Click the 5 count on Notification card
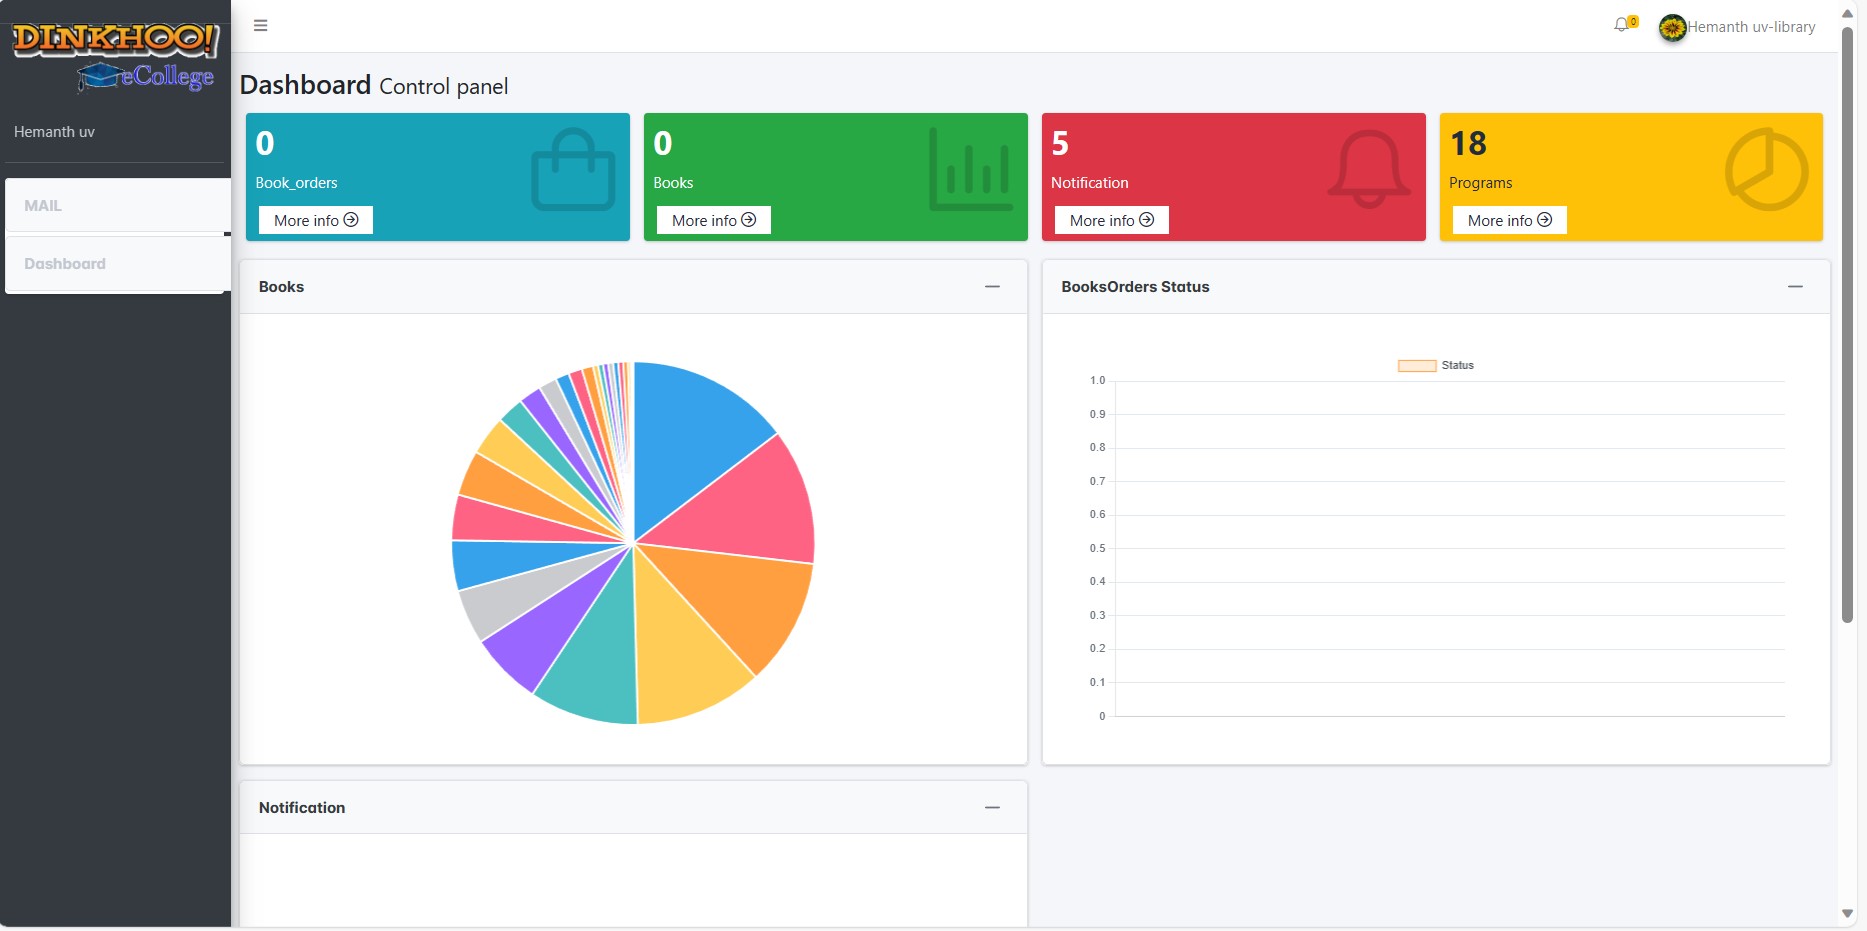The height and width of the screenshot is (931, 1867). [1060, 144]
